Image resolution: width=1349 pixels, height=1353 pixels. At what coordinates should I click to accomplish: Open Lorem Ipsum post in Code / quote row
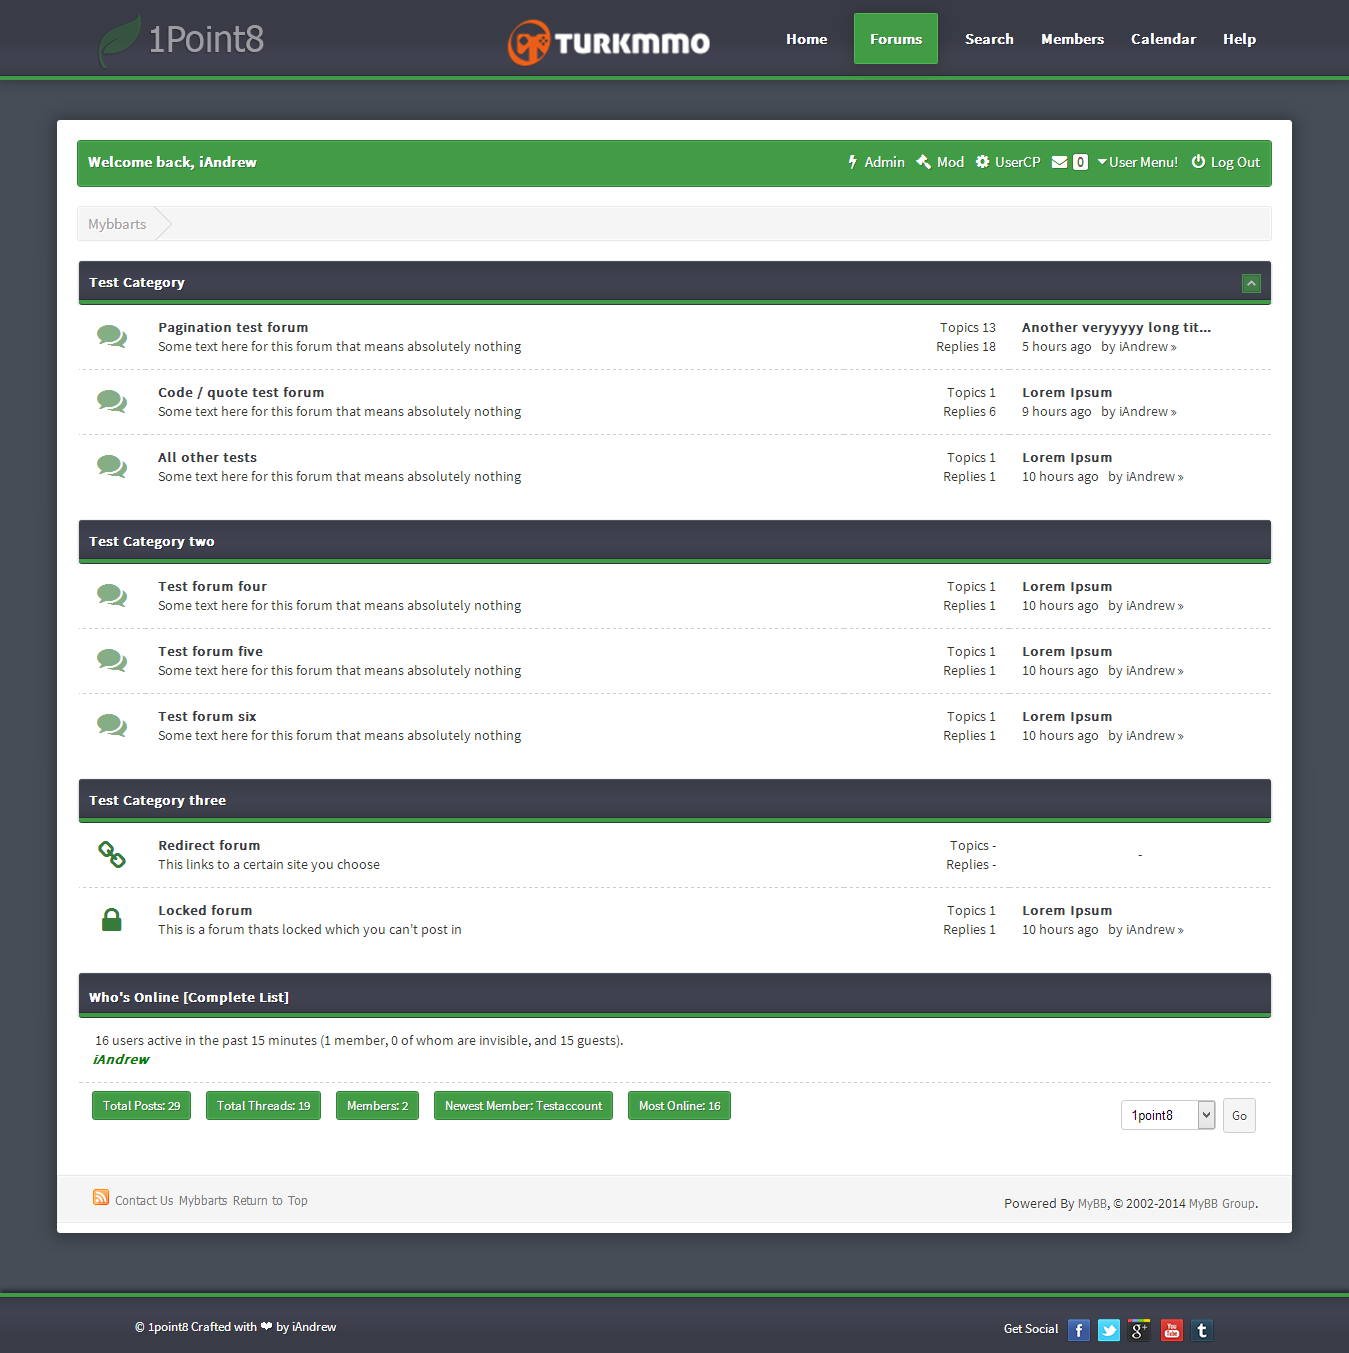[x=1067, y=392]
